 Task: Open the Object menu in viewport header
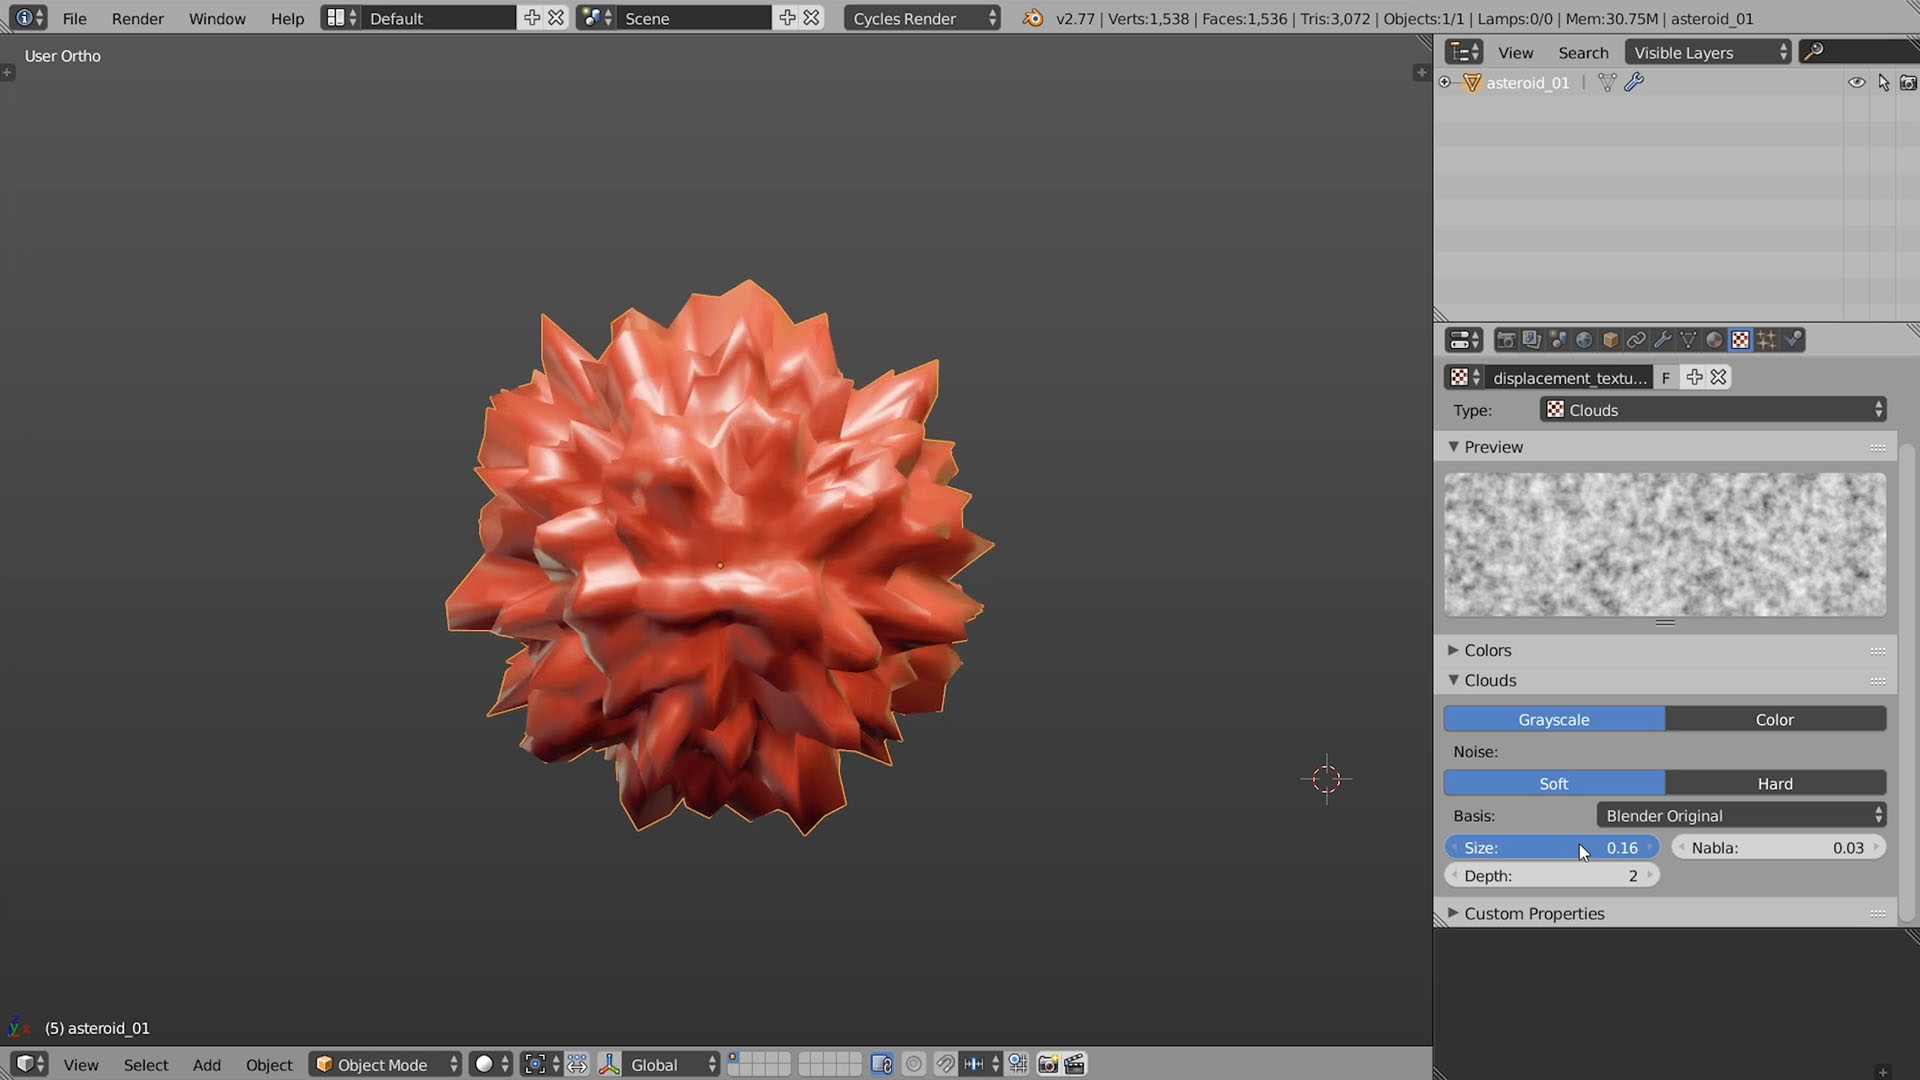coord(269,1065)
